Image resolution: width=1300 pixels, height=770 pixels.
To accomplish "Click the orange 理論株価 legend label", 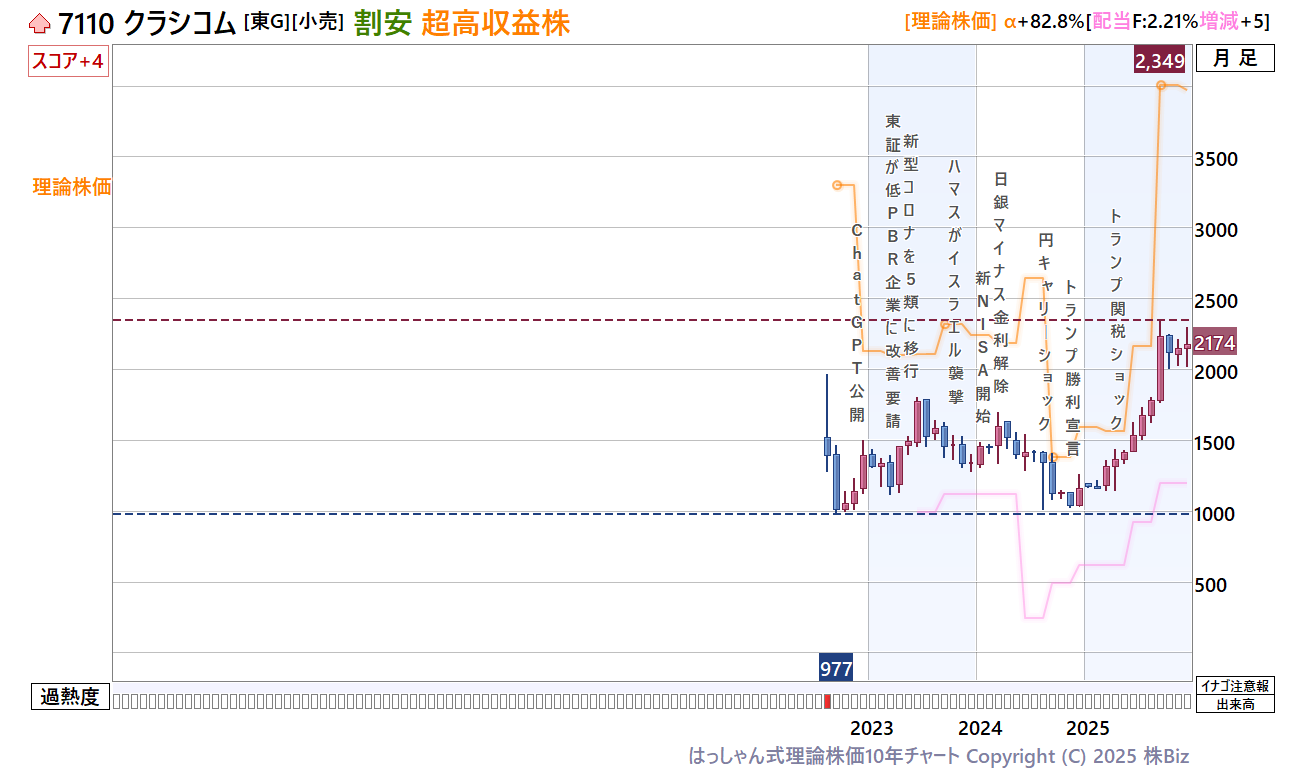I will point(72,186).
